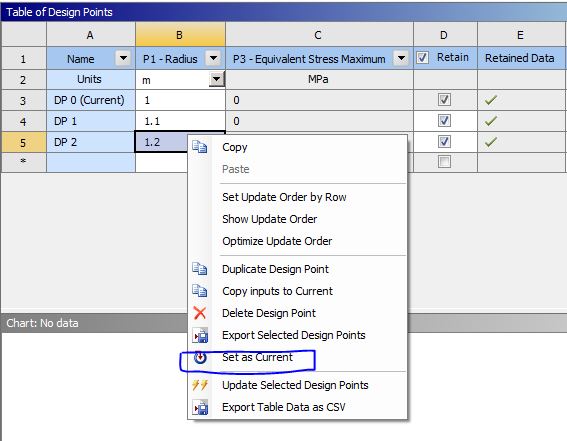Open the units dropdown showing m
This screenshot has height=441, width=567.
216,79
